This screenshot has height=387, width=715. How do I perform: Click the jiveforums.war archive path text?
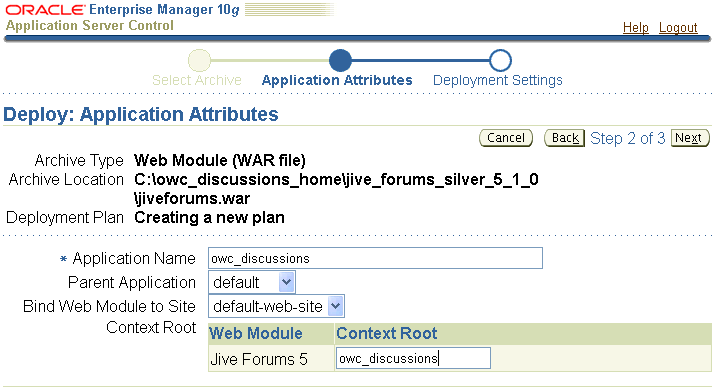(192, 199)
